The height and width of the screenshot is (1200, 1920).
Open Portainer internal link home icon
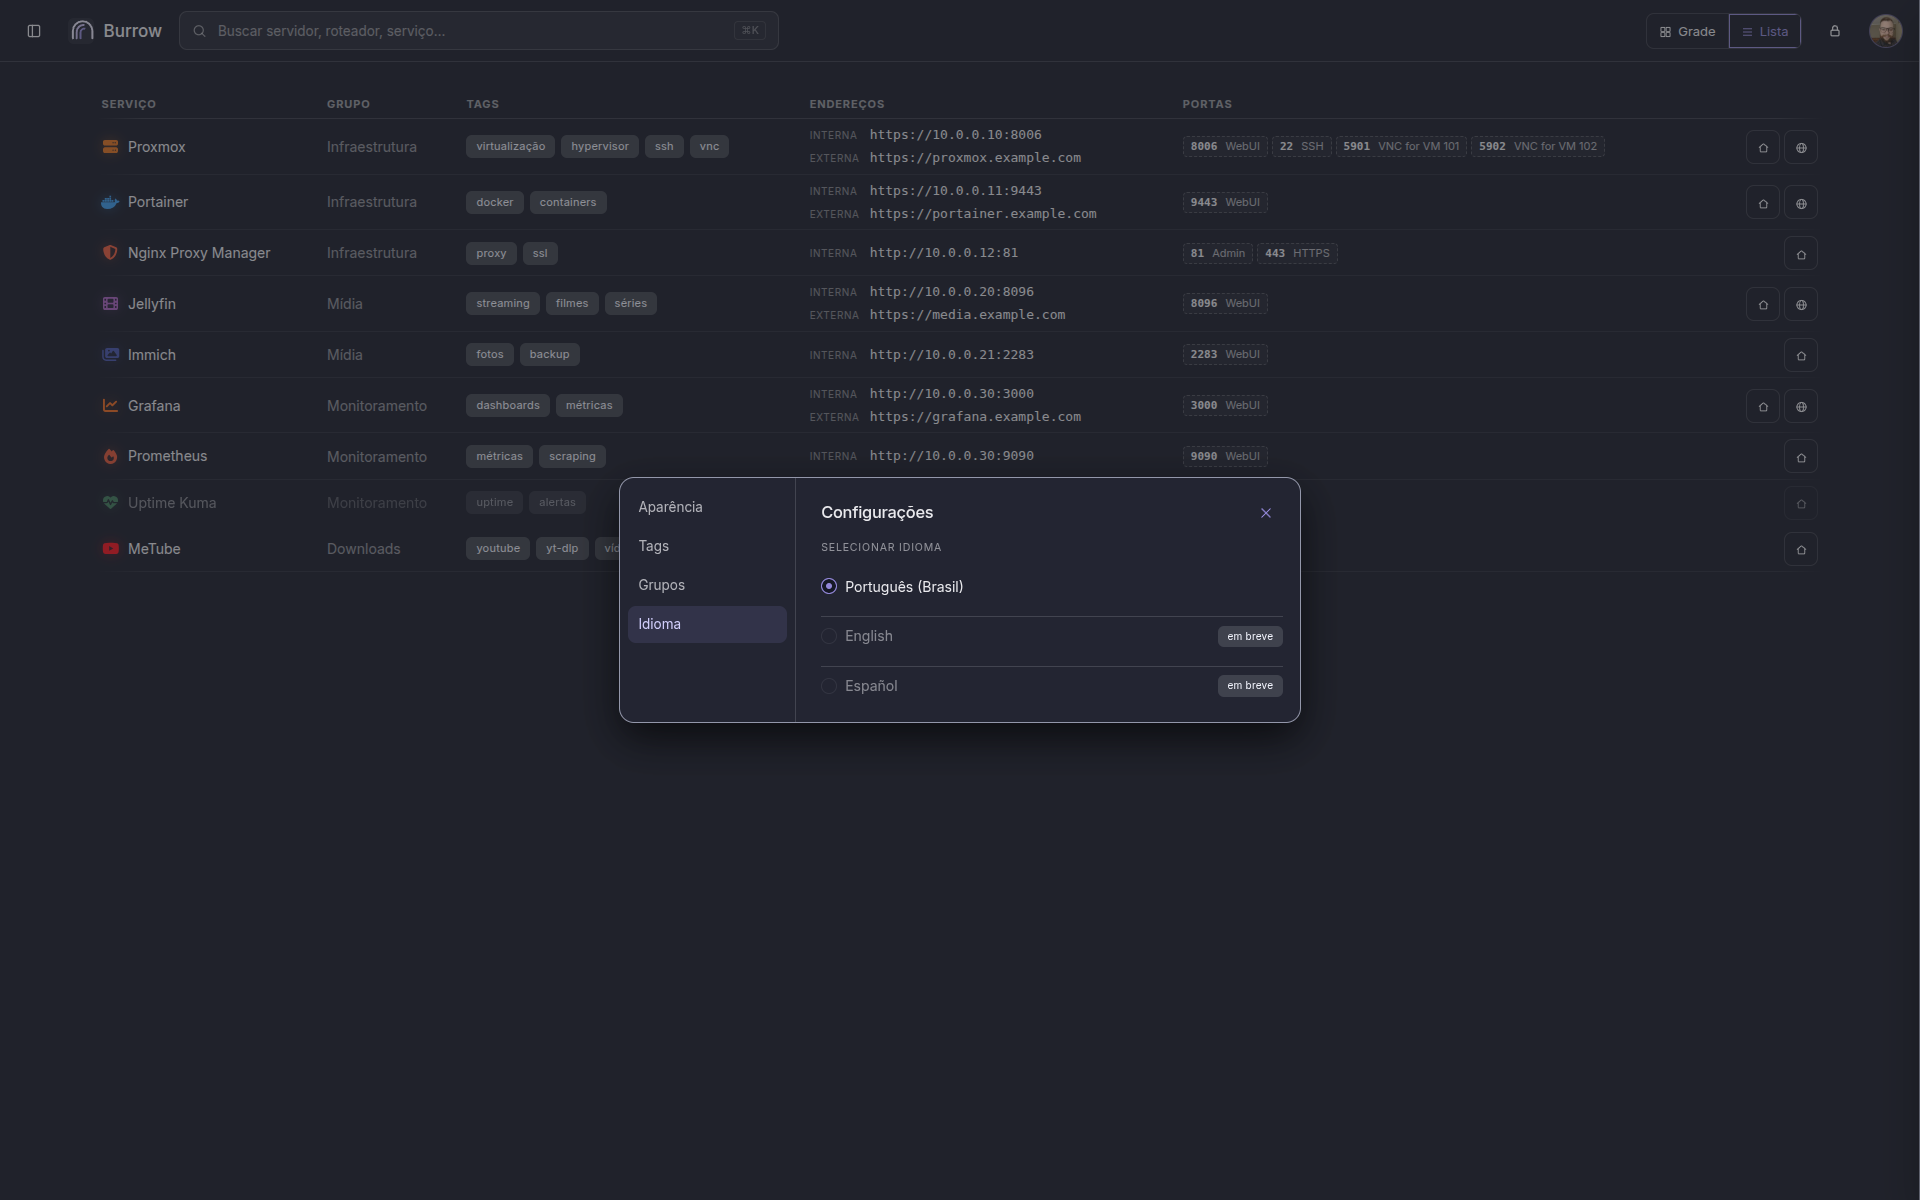pos(1763,203)
